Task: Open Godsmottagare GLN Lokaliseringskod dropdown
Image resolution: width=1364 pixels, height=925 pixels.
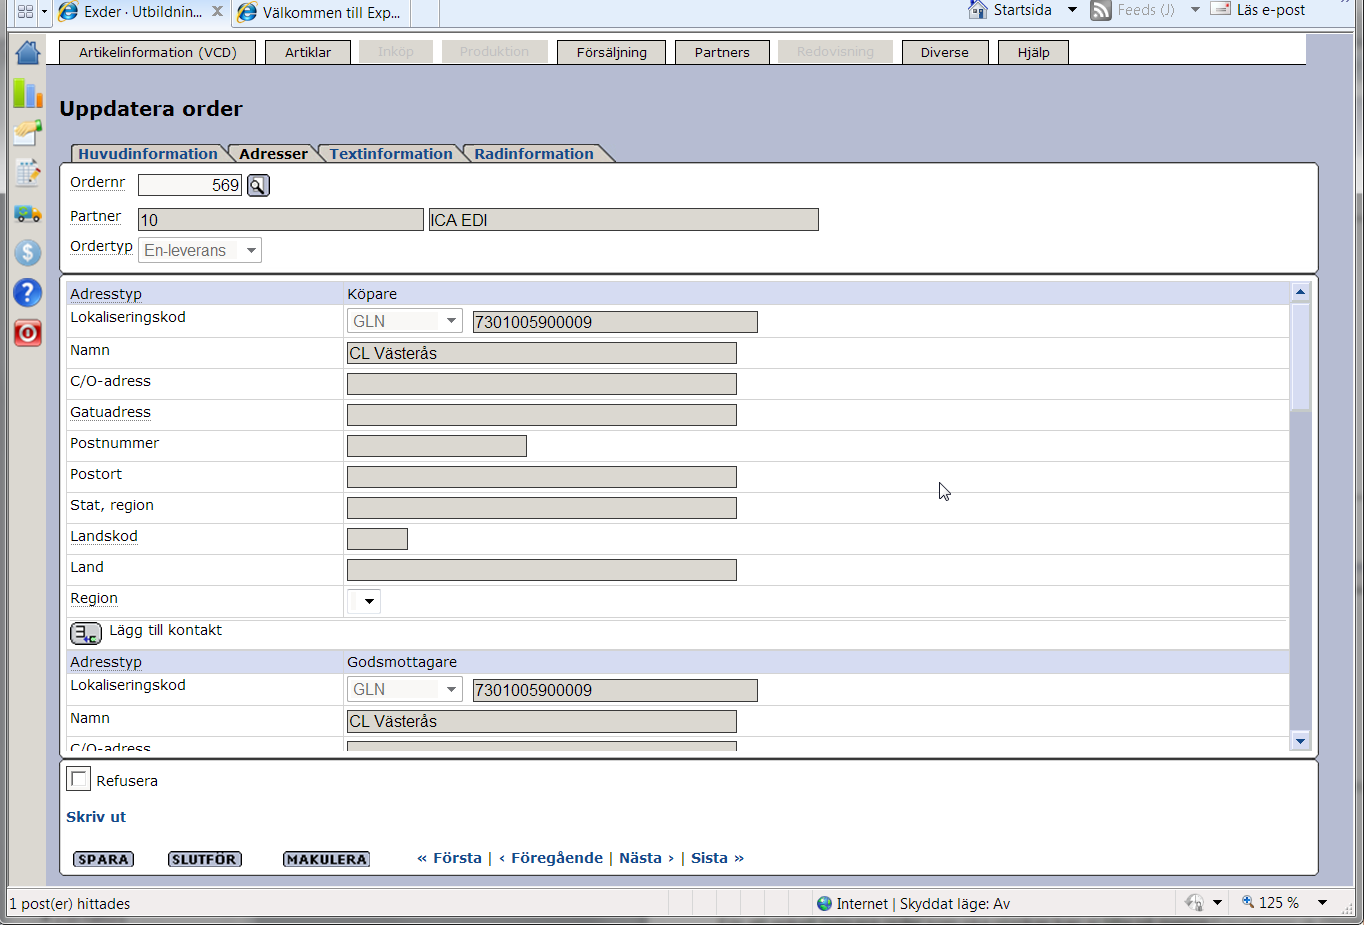Action: pos(404,689)
